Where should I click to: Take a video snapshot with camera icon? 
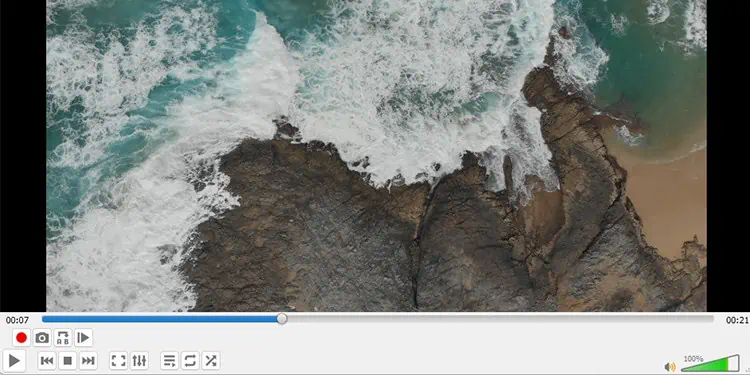pos(42,338)
